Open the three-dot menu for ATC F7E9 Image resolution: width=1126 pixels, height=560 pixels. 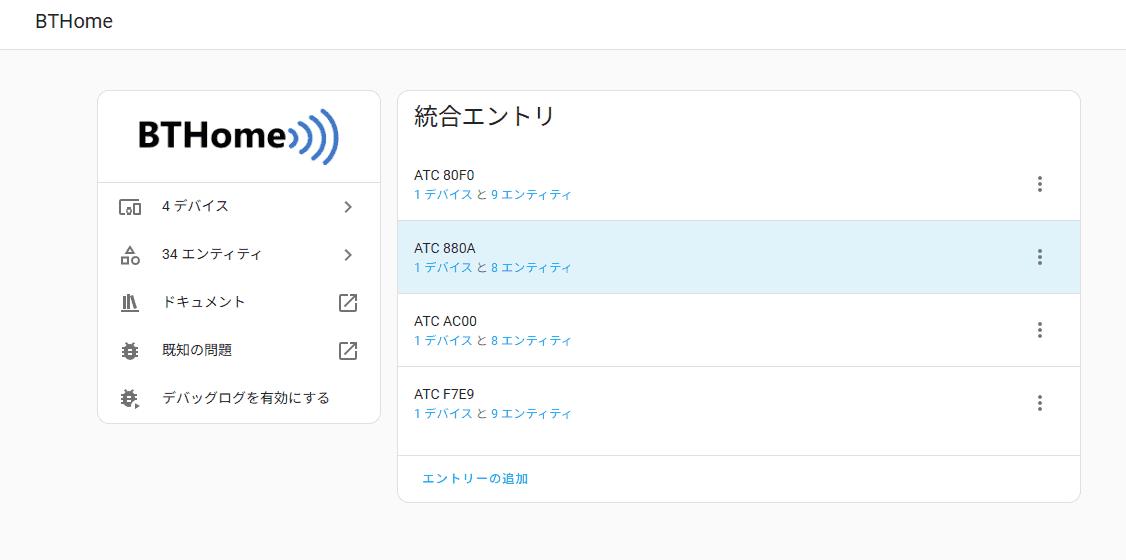(x=1039, y=403)
